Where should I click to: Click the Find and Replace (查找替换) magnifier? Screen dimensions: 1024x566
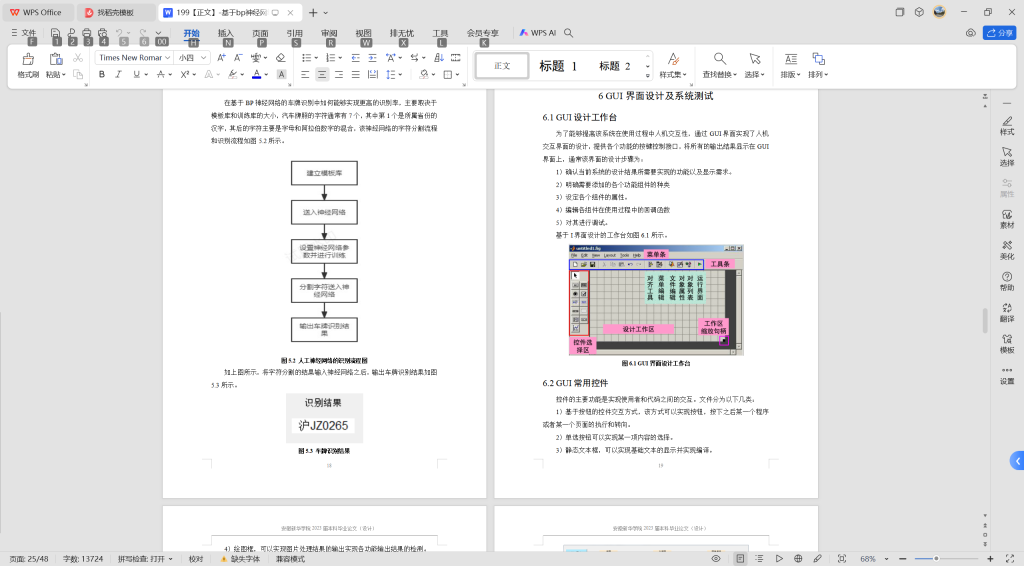(x=719, y=59)
